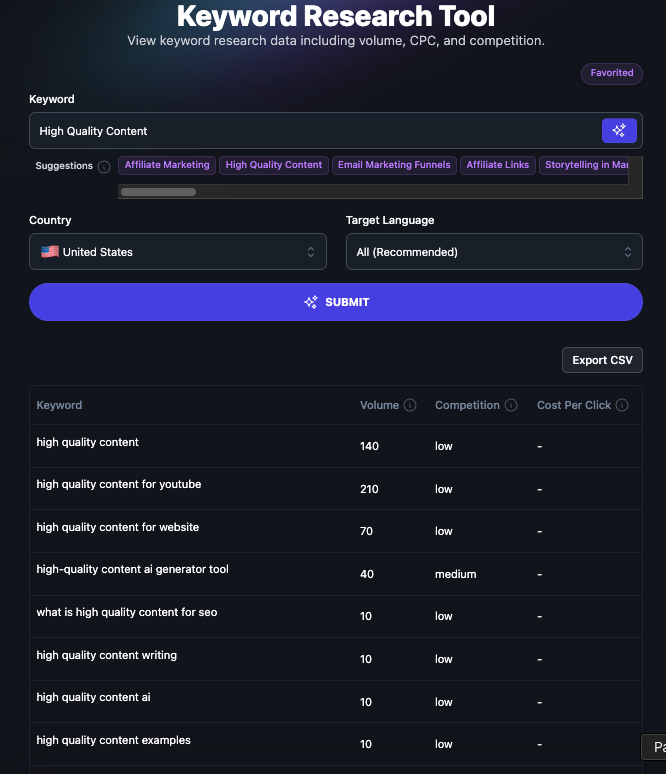Select the High Quality Content suggestion chip
This screenshot has width=666, height=774.
pyautogui.click(x=274, y=165)
